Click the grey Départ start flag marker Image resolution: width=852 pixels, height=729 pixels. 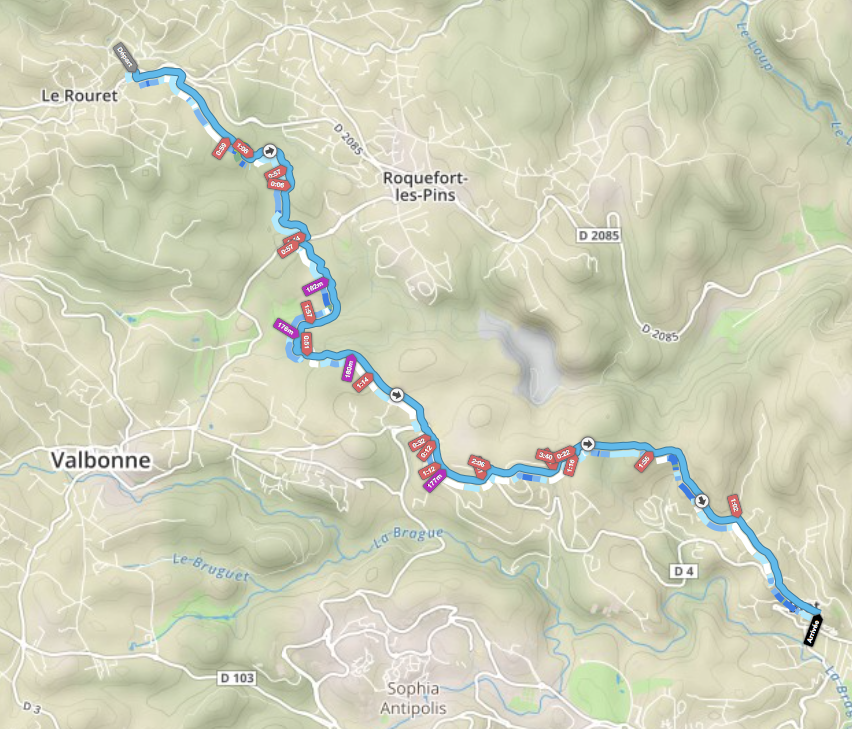coord(125,58)
